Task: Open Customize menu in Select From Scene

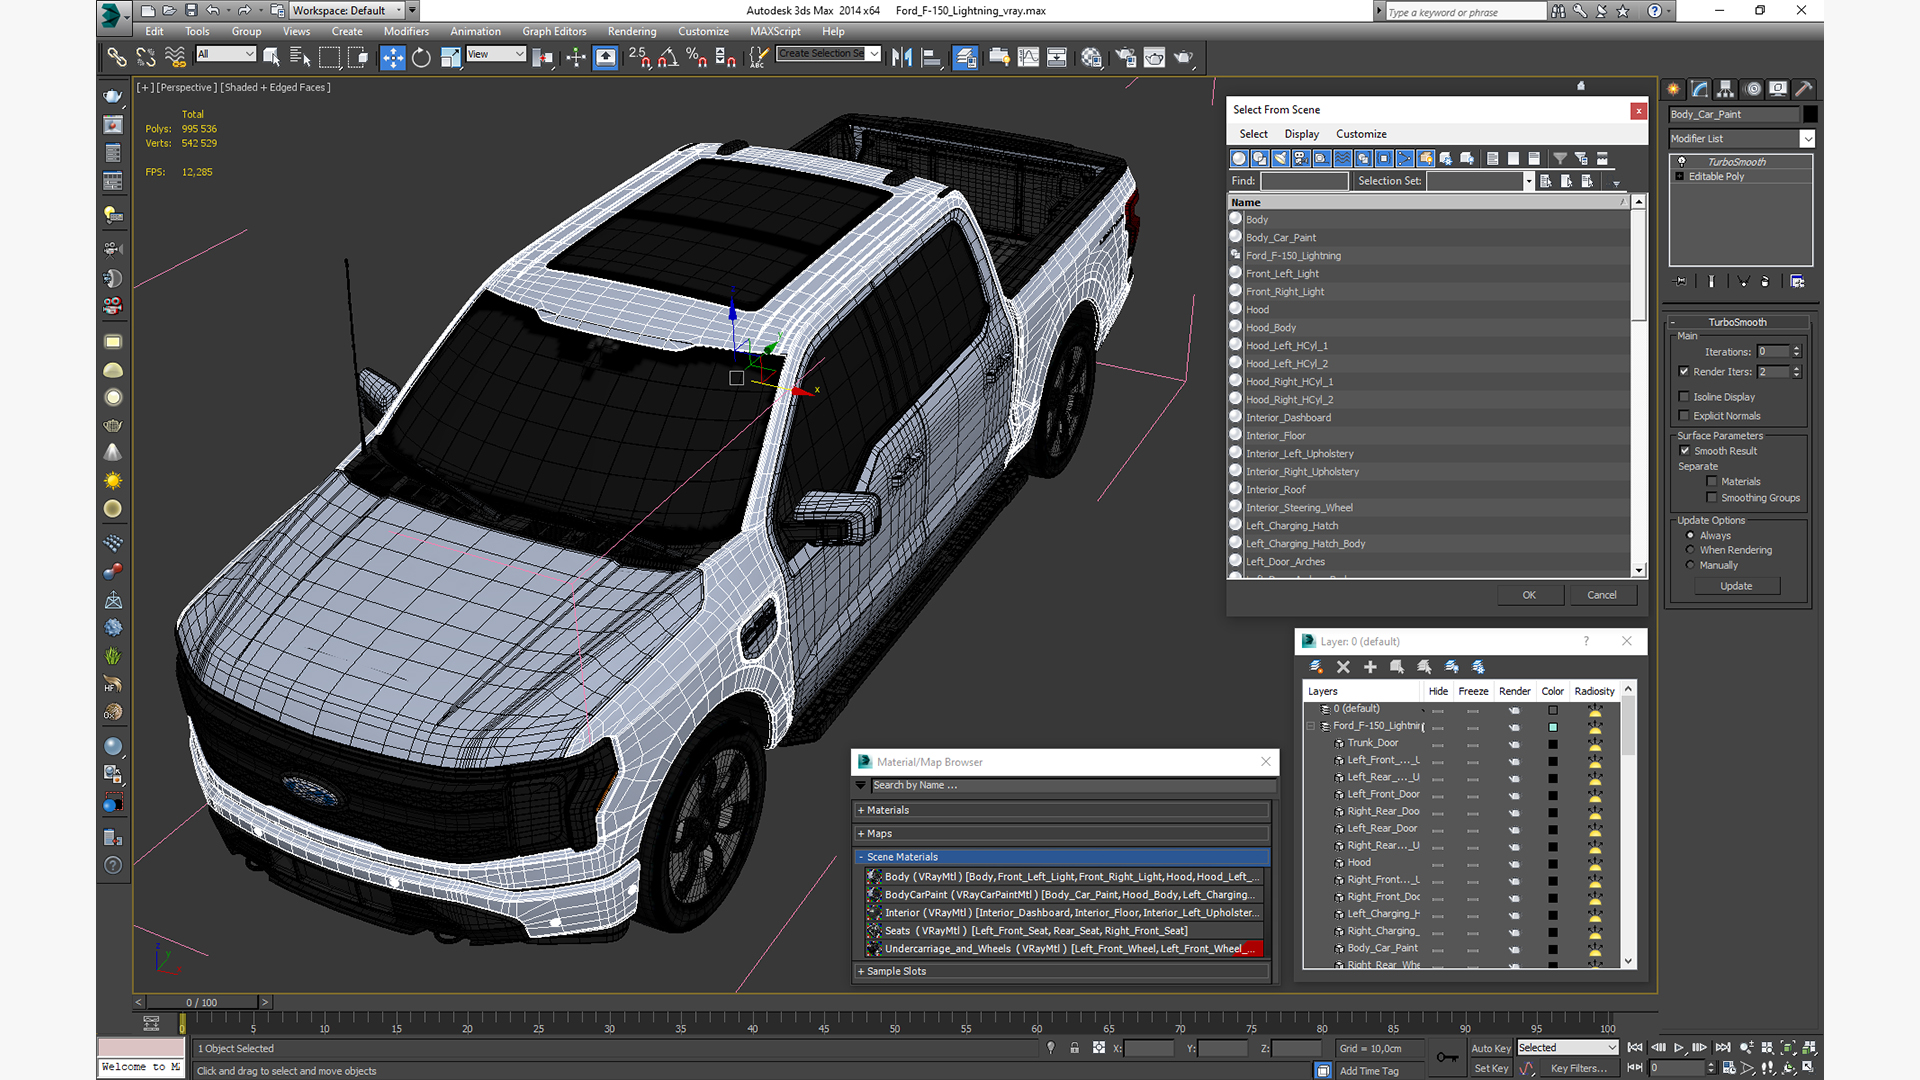Action: (x=1361, y=134)
